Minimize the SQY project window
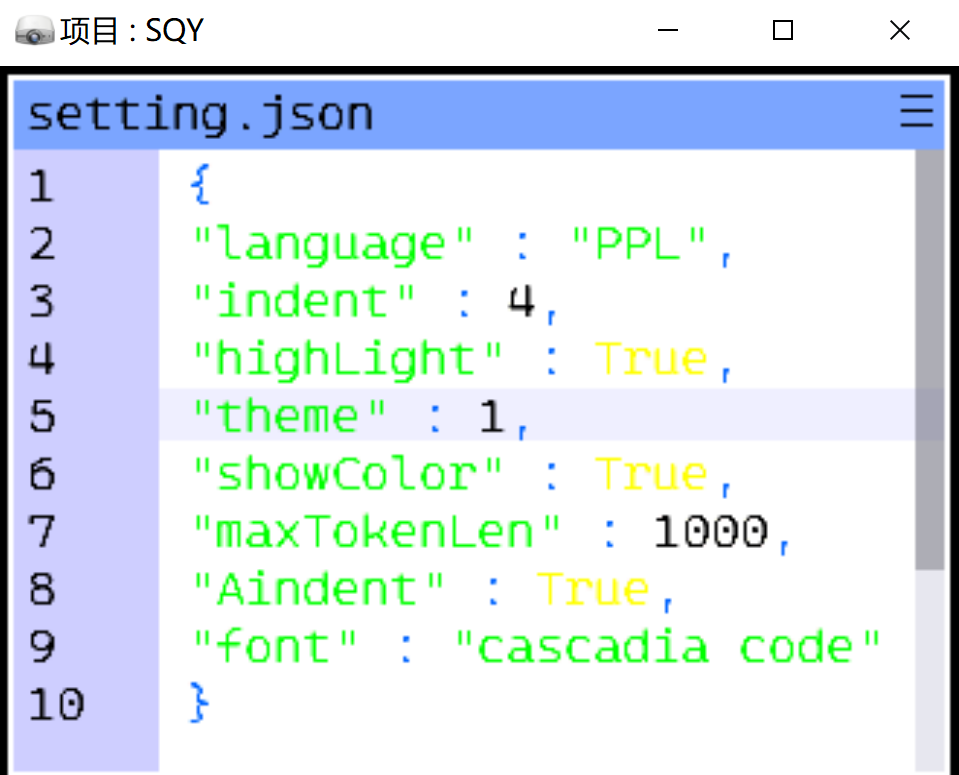This screenshot has width=959, height=775. (x=668, y=30)
